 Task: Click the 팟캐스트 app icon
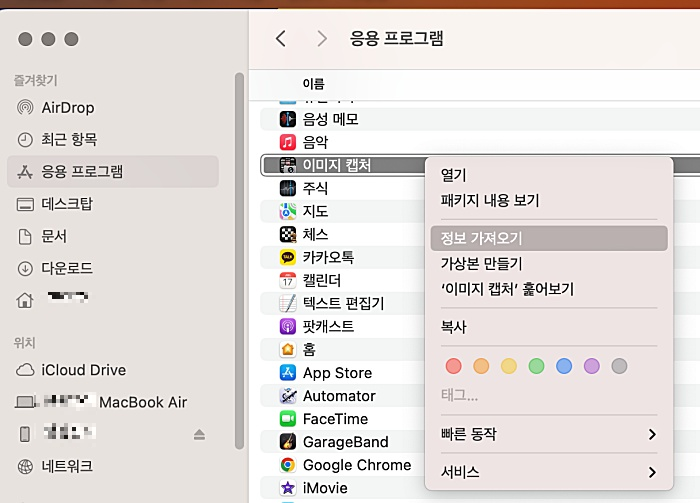pyautogui.click(x=288, y=327)
